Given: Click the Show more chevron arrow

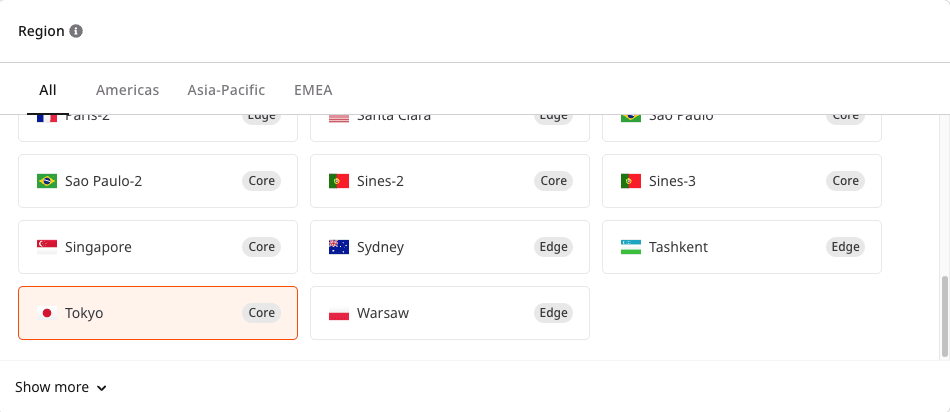Looking at the screenshot, I should click(102, 388).
